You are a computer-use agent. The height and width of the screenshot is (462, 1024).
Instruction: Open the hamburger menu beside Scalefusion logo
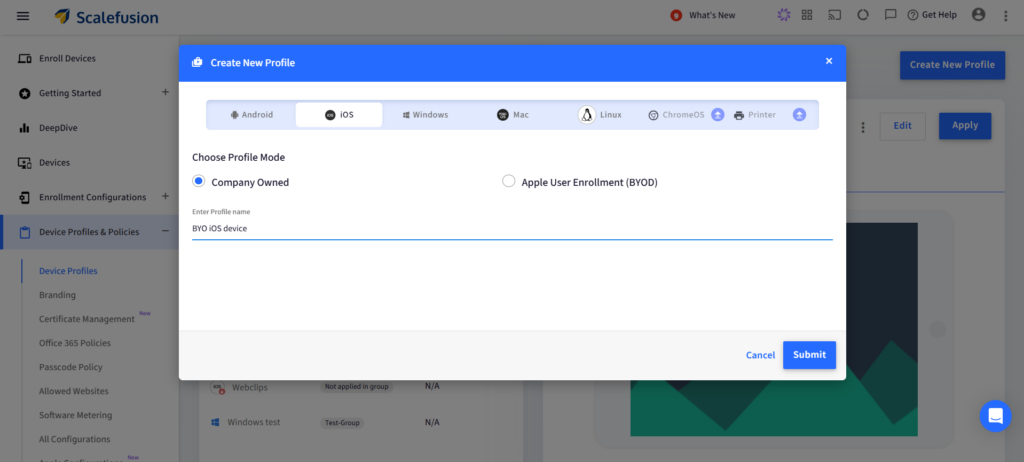(x=23, y=16)
